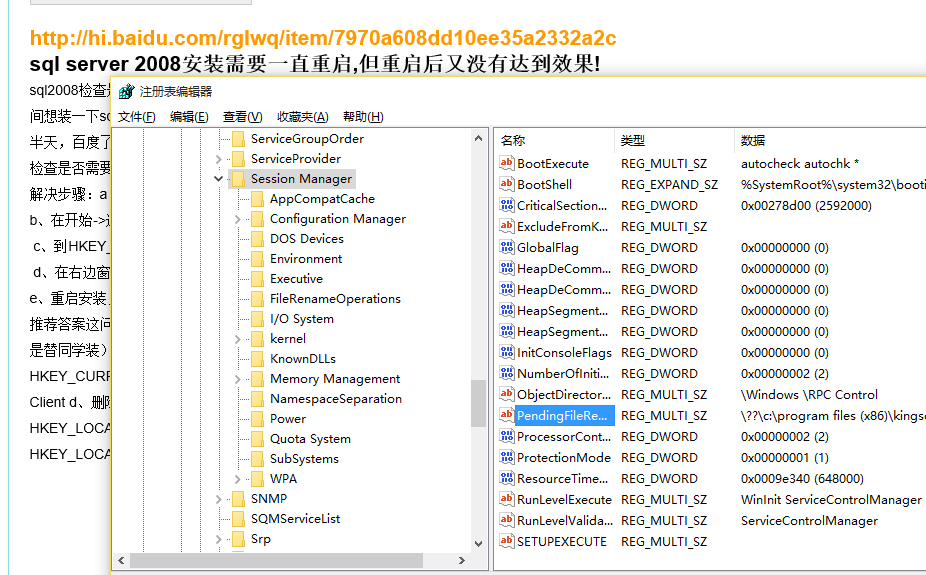
Task: Expand the ServiceProvider tree node
Action: point(219,159)
